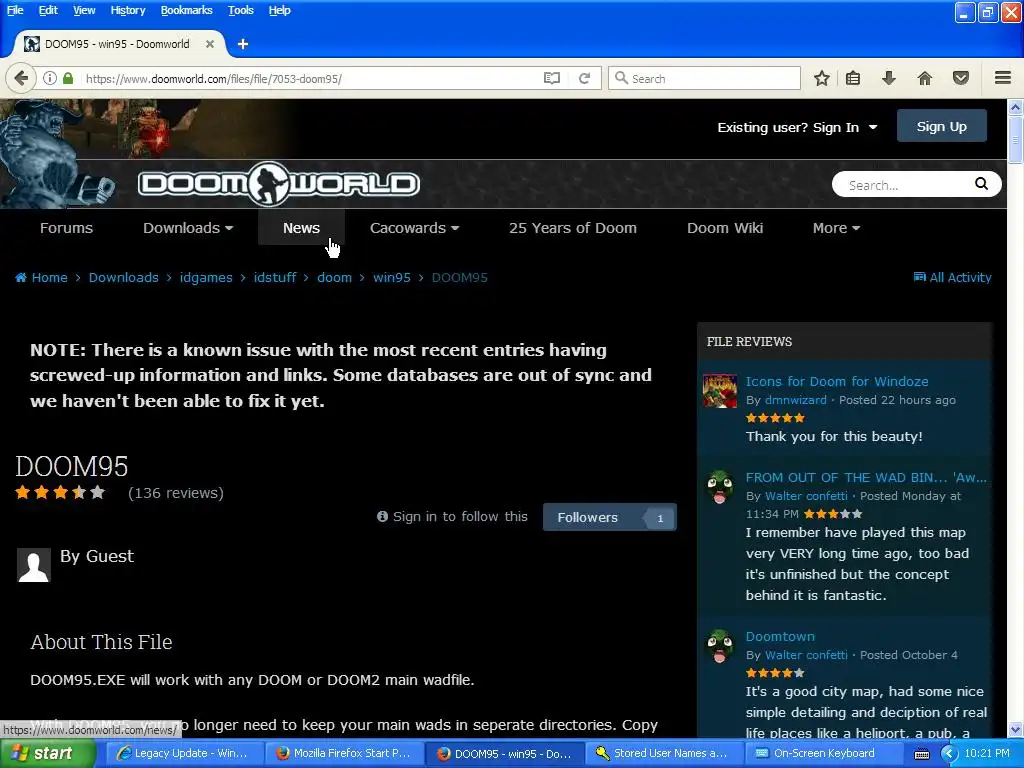Open the File menu
This screenshot has height=768, width=1024.
coord(15,10)
